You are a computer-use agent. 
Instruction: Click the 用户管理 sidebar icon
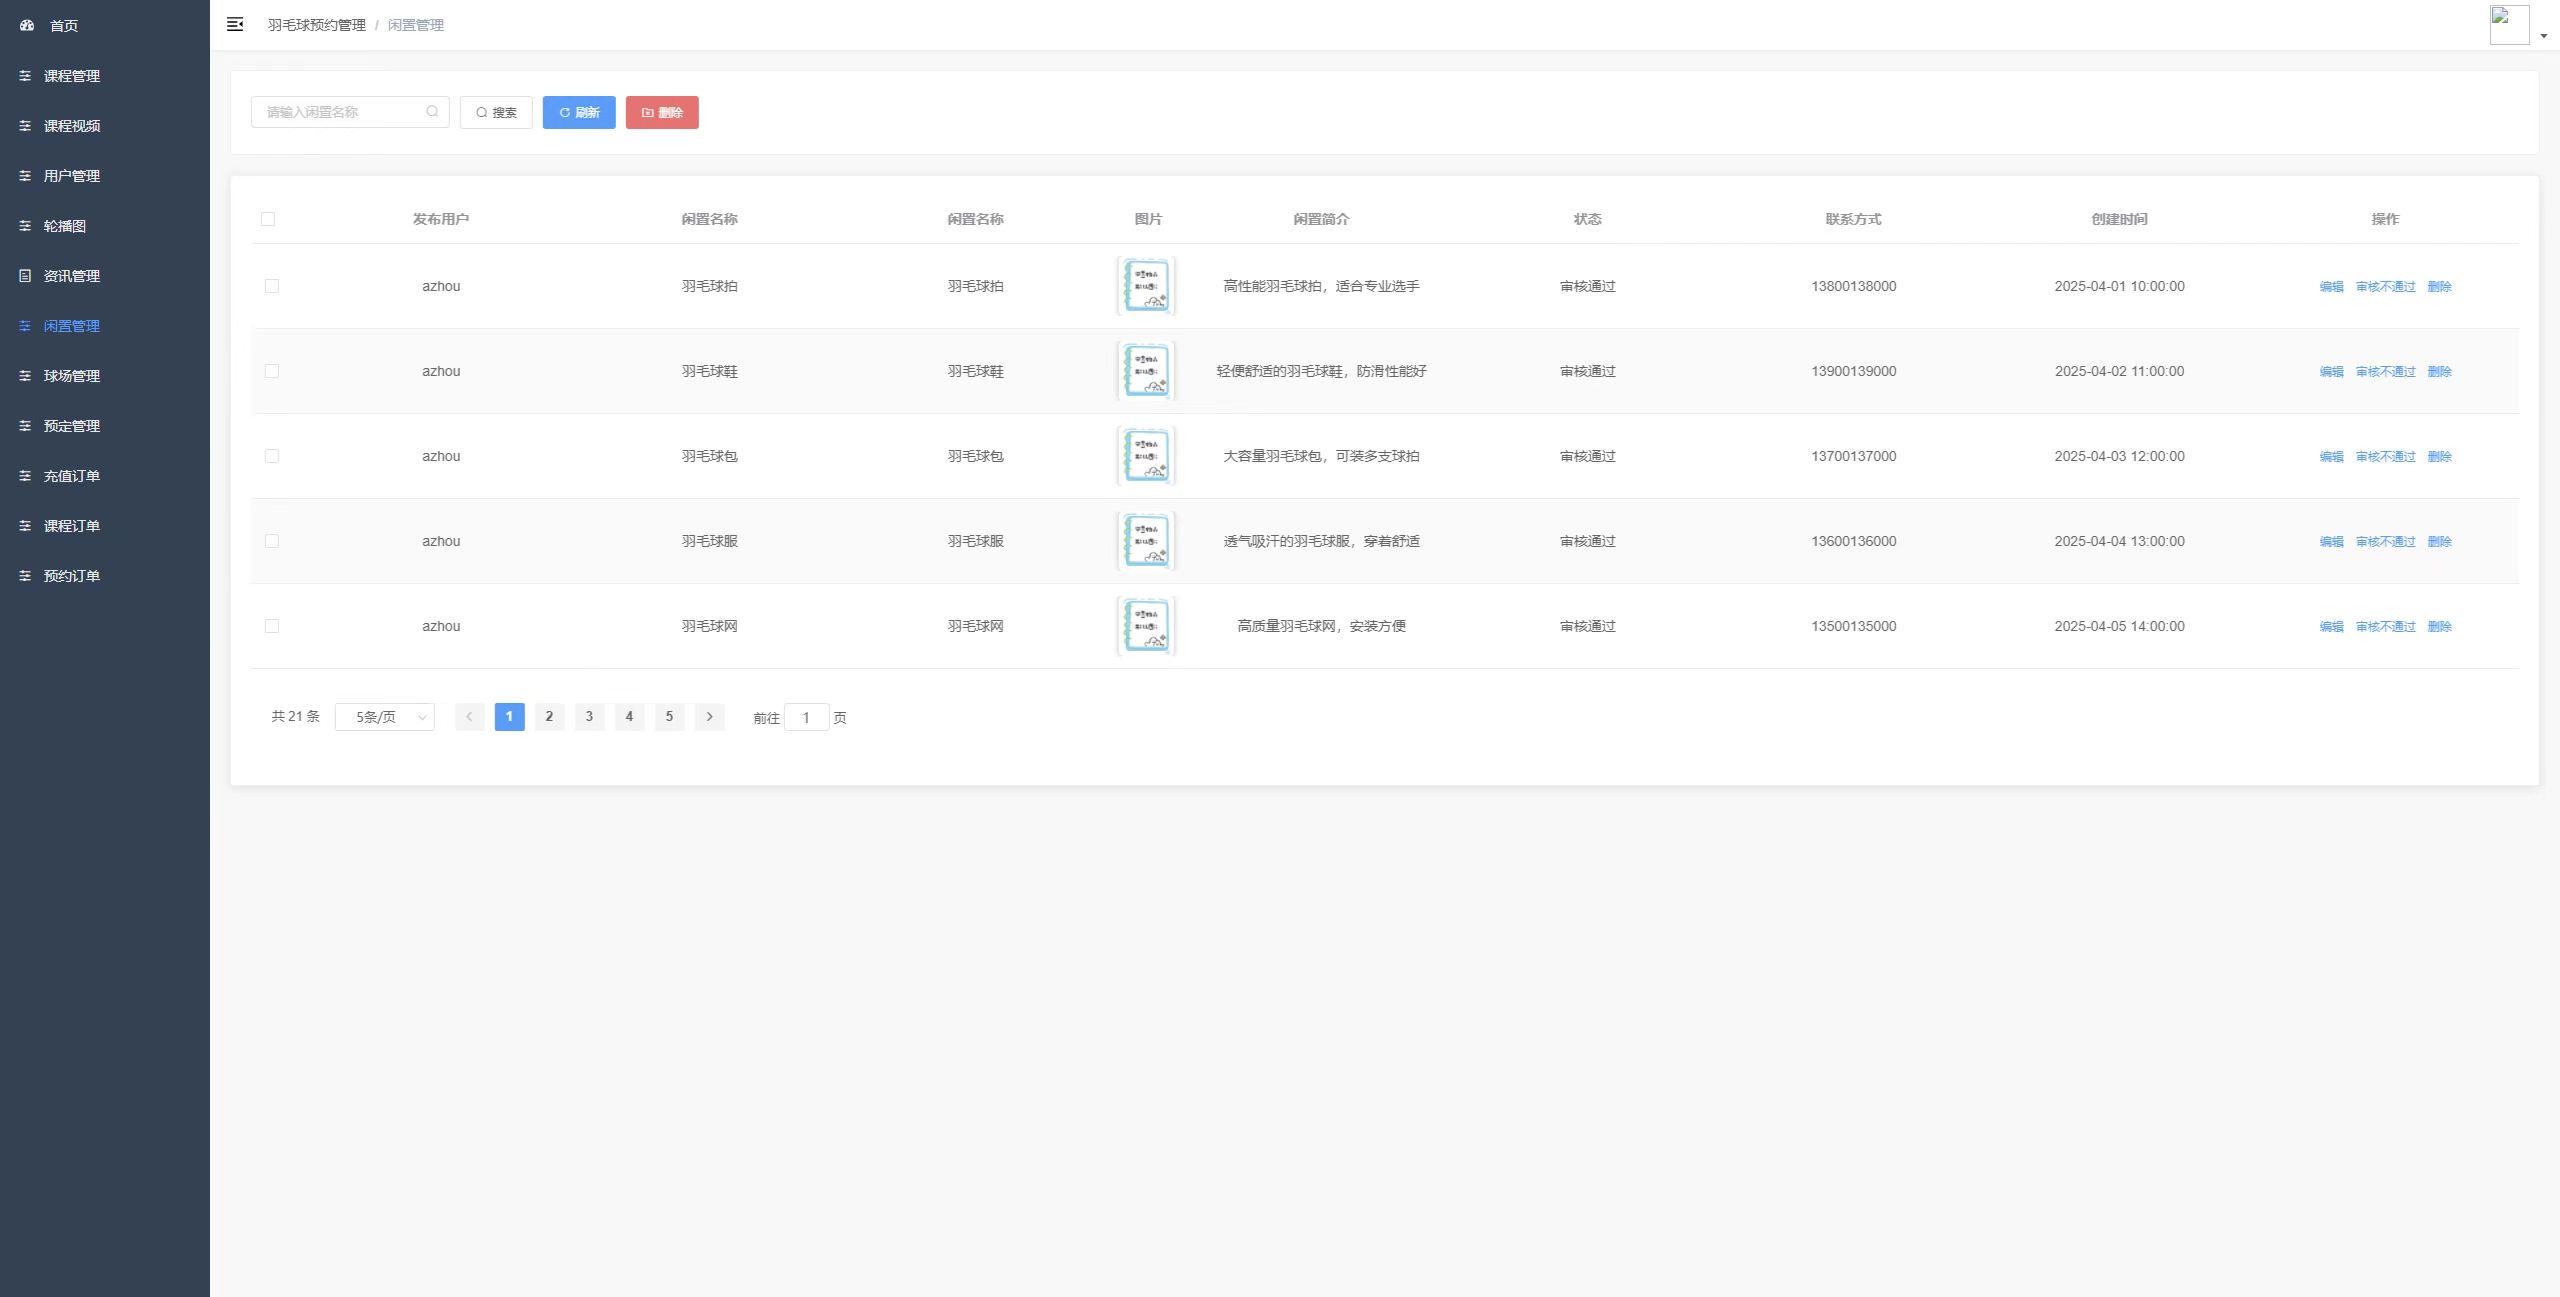coord(25,176)
